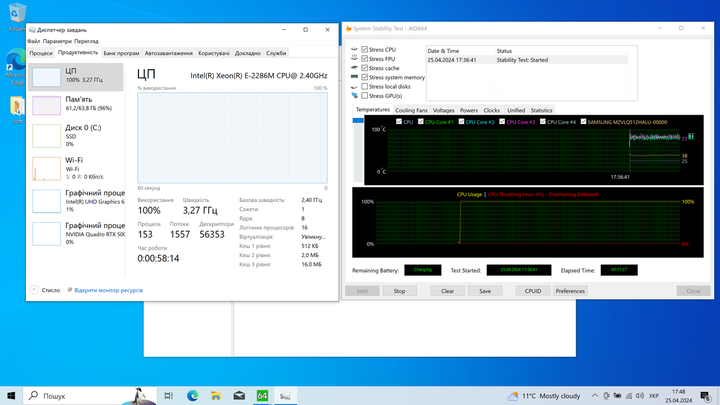Launch Edge from the taskbar
Viewport: 720px width, 405px height.
(192, 395)
